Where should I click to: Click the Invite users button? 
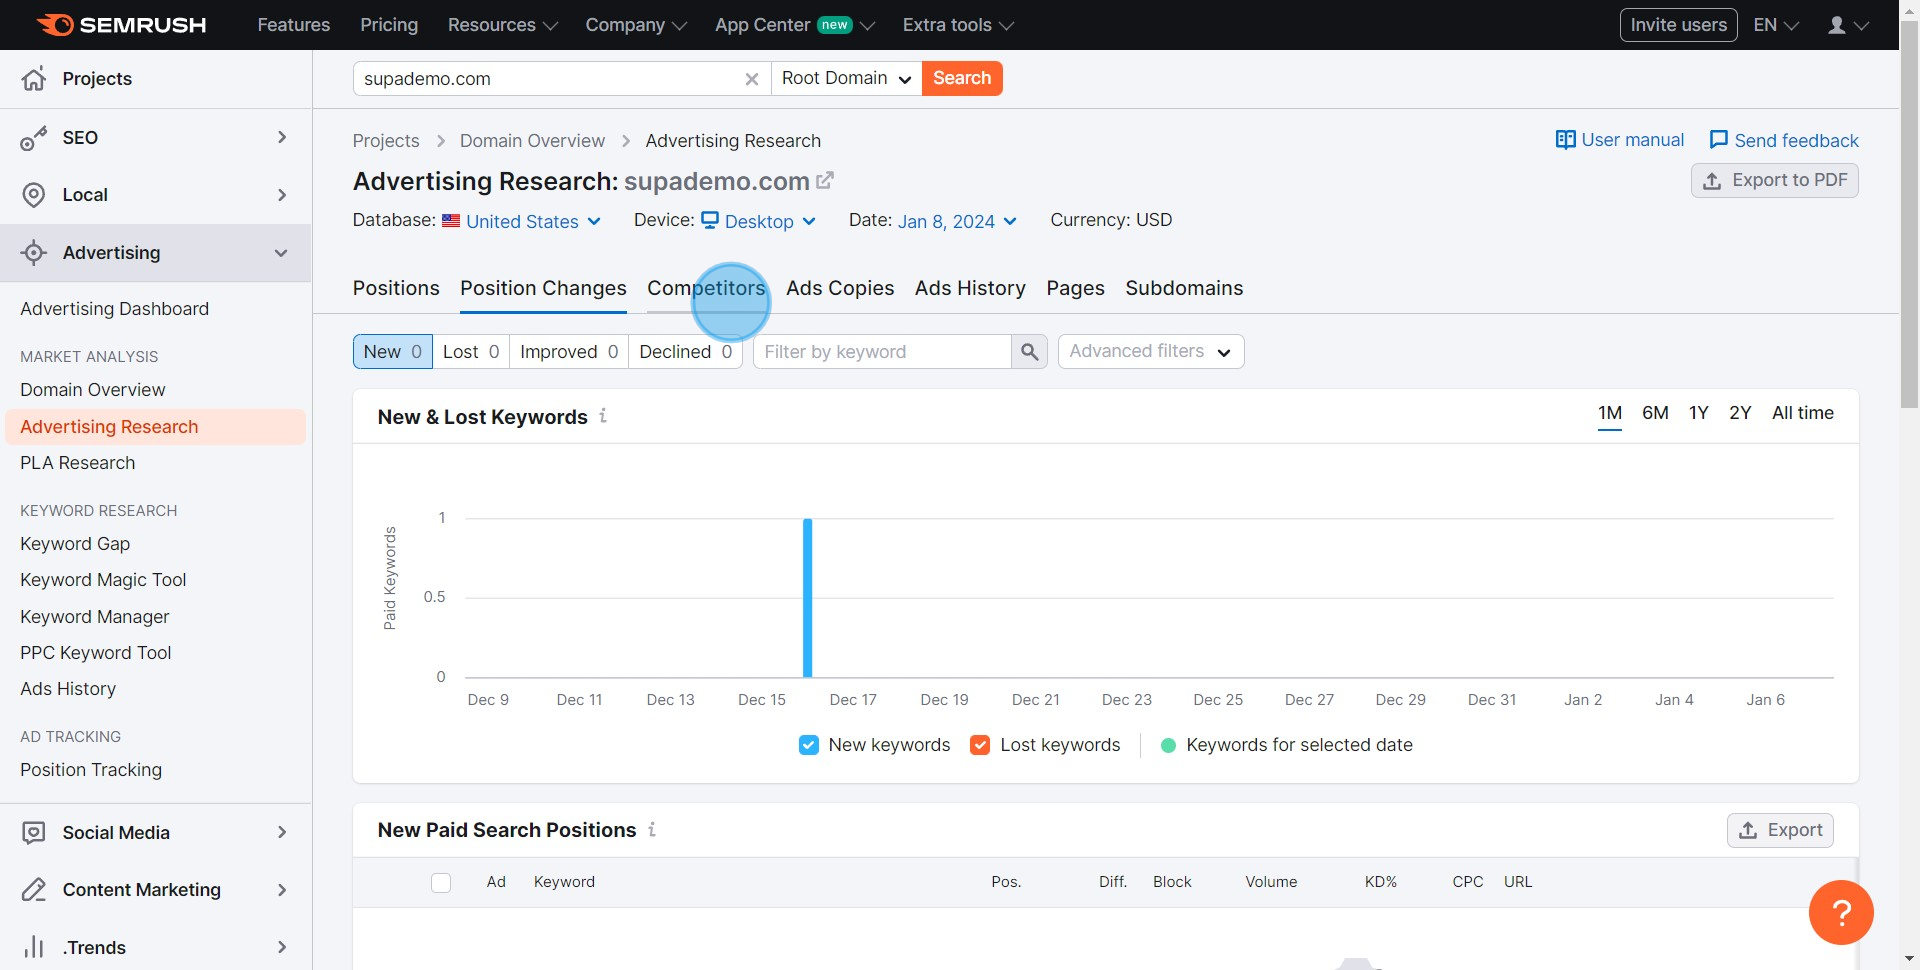1678,25
